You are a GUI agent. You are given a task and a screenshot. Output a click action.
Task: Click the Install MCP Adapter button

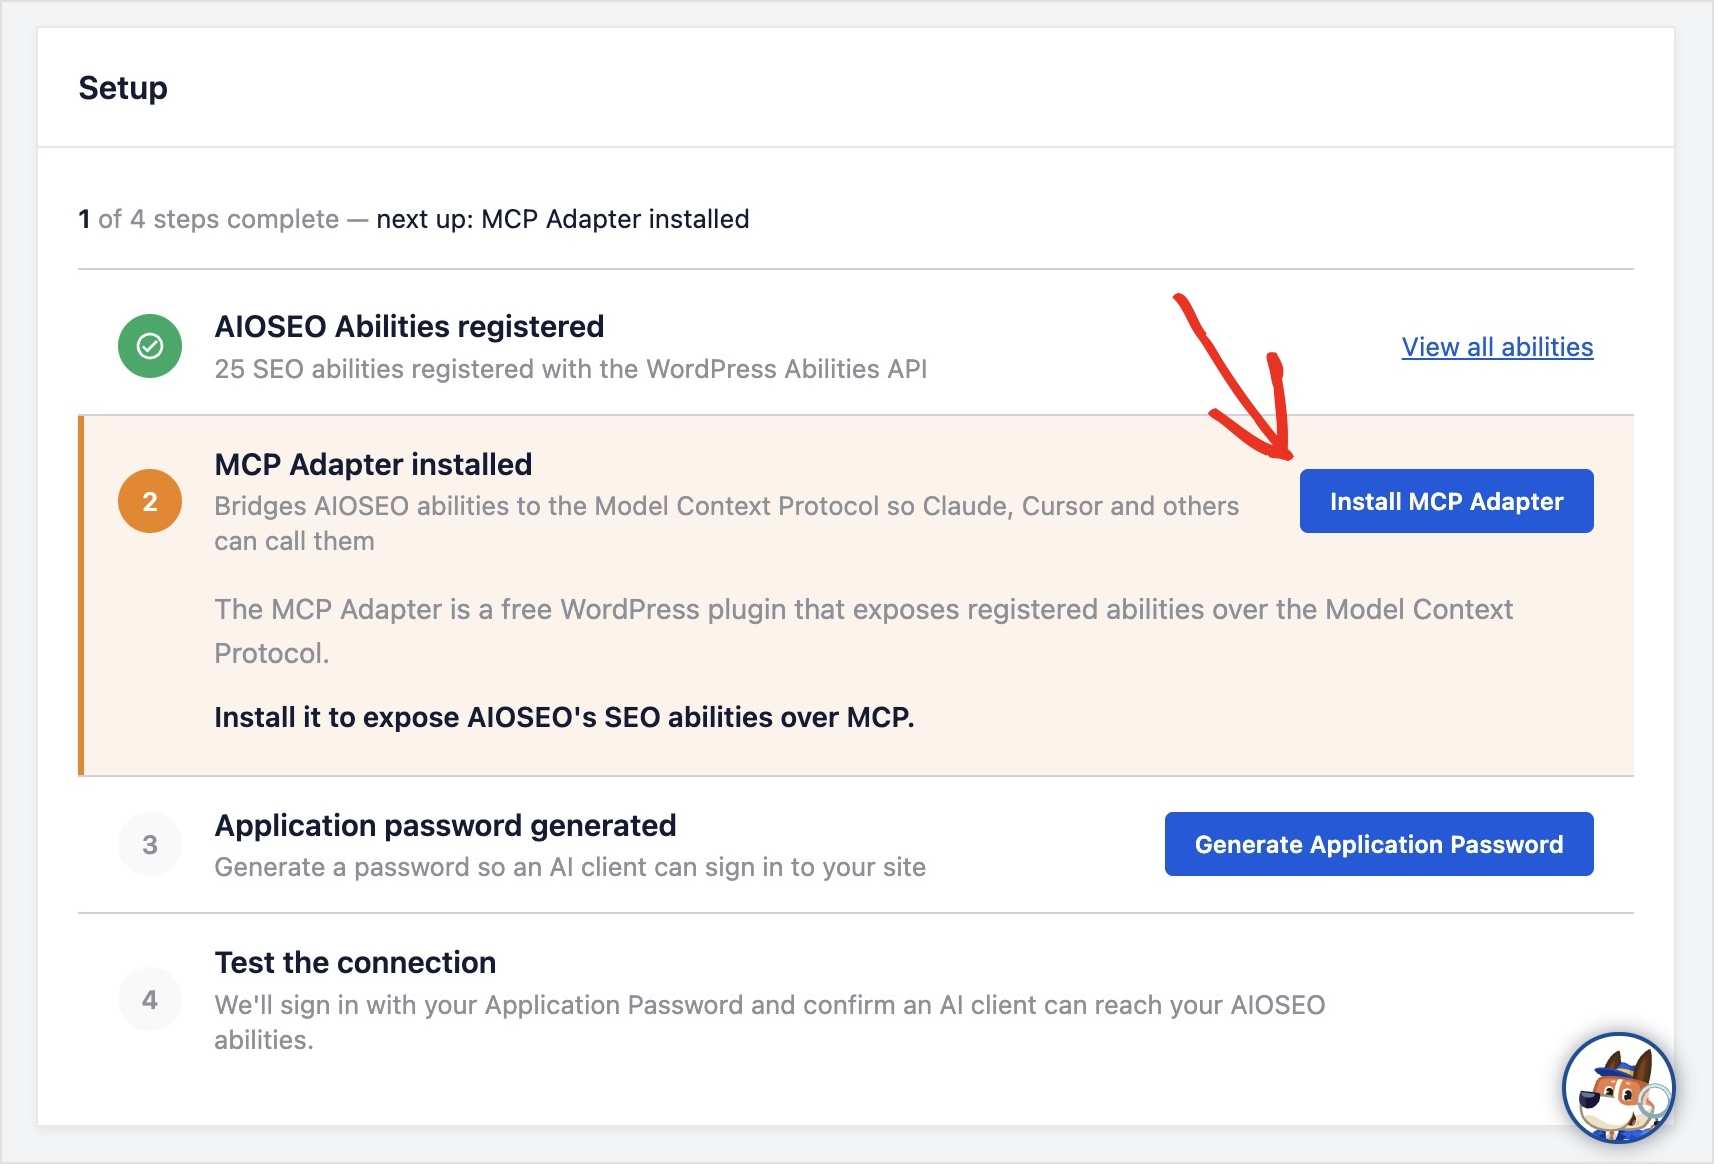(x=1446, y=501)
